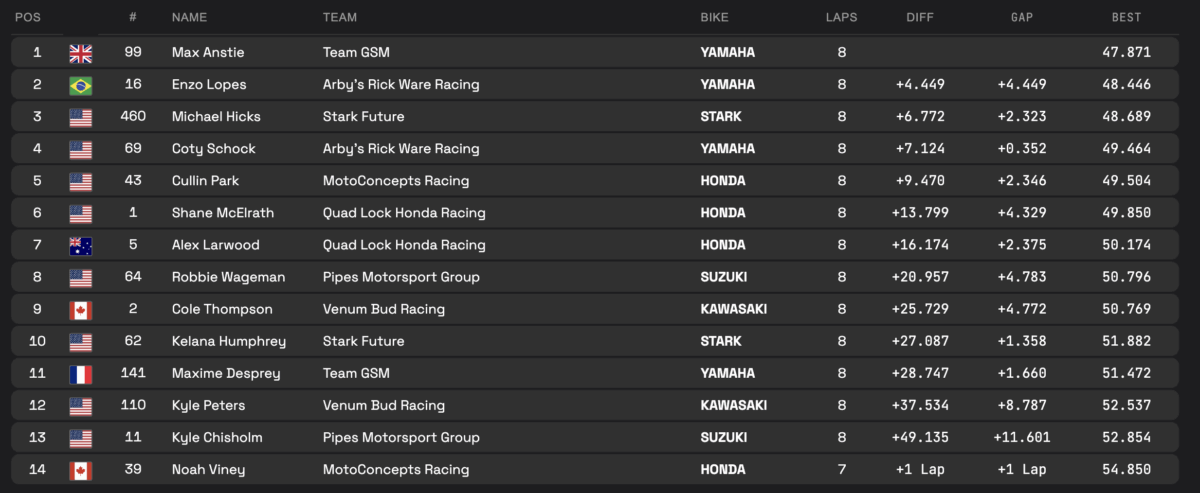Select Cullin Park's row number 43
This screenshot has width=1200, height=493.
pyautogui.click(x=132, y=181)
